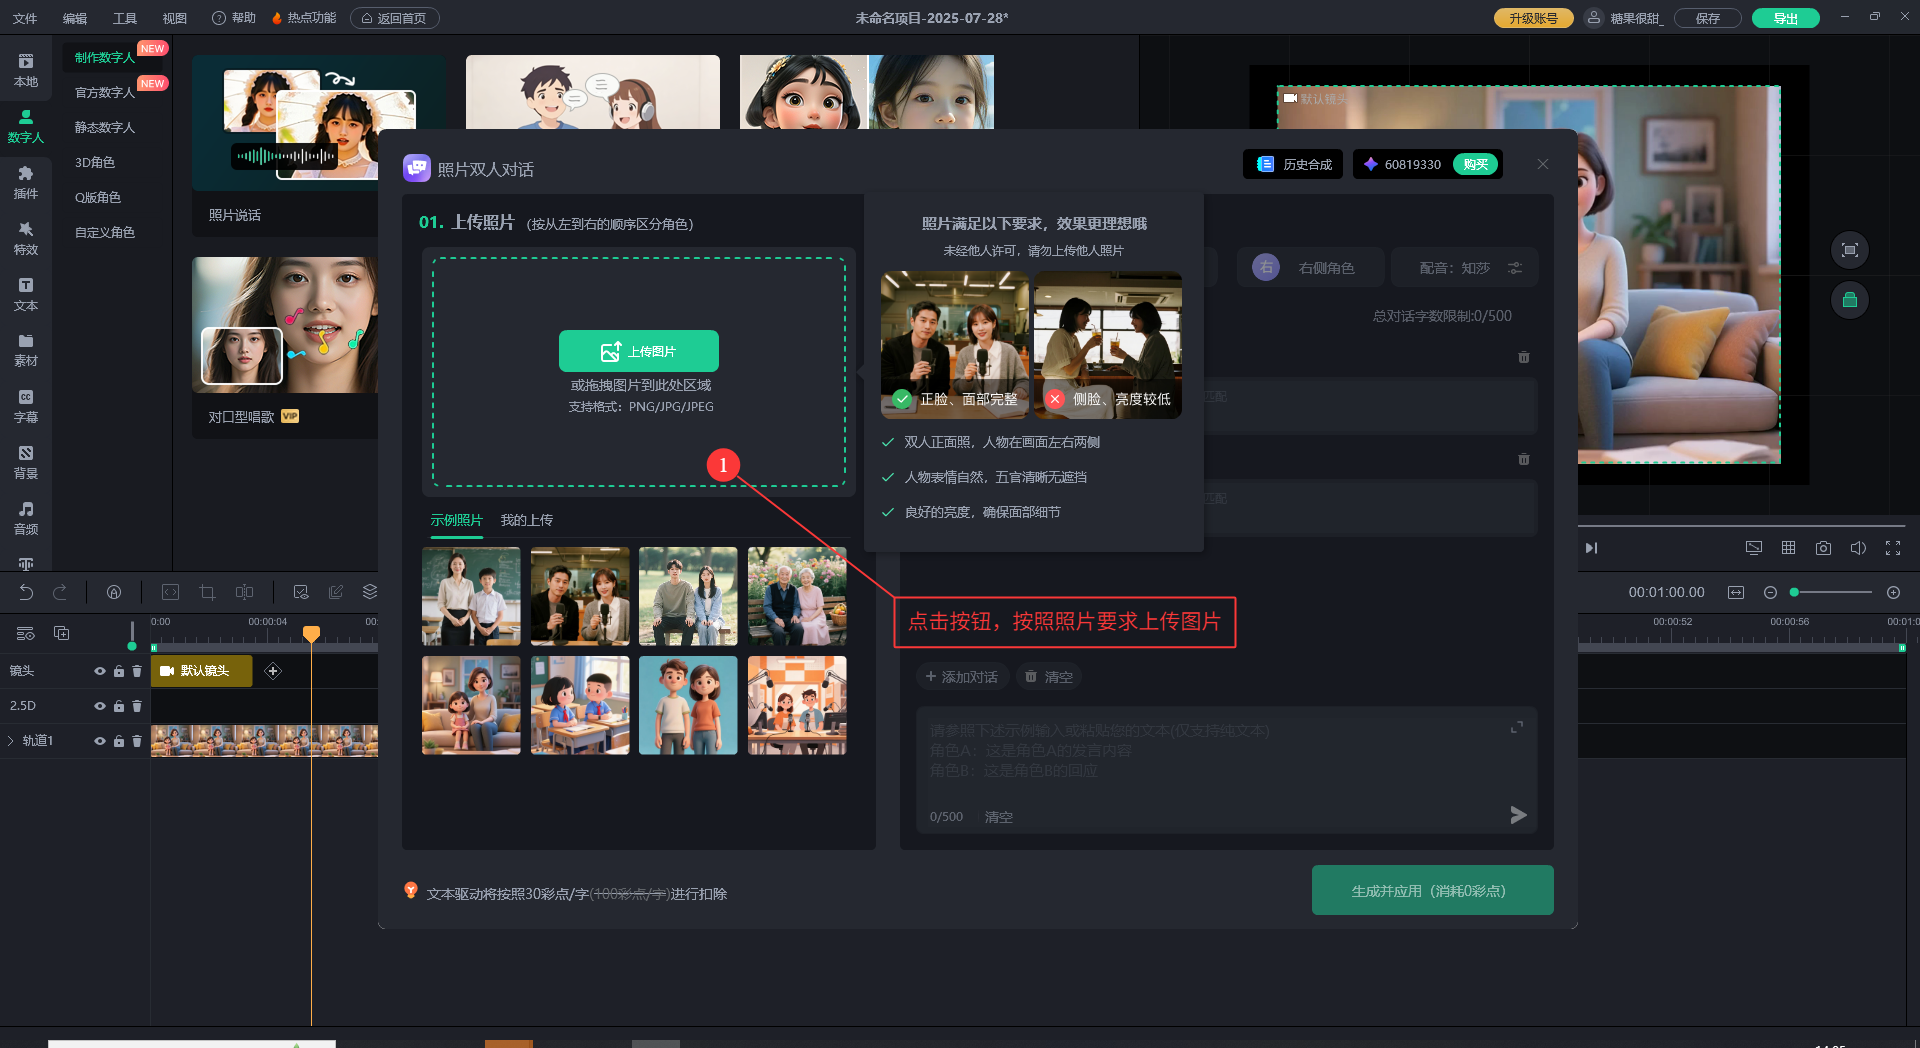Take a snapshot with the preview camera icon
Viewport: 1920px width, 1048px height.
click(1823, 548)
